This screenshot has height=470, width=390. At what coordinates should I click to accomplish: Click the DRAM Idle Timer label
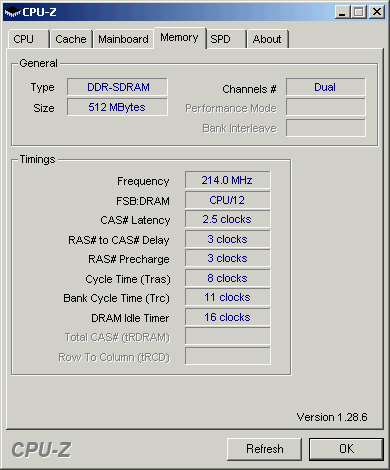(130, 318)
